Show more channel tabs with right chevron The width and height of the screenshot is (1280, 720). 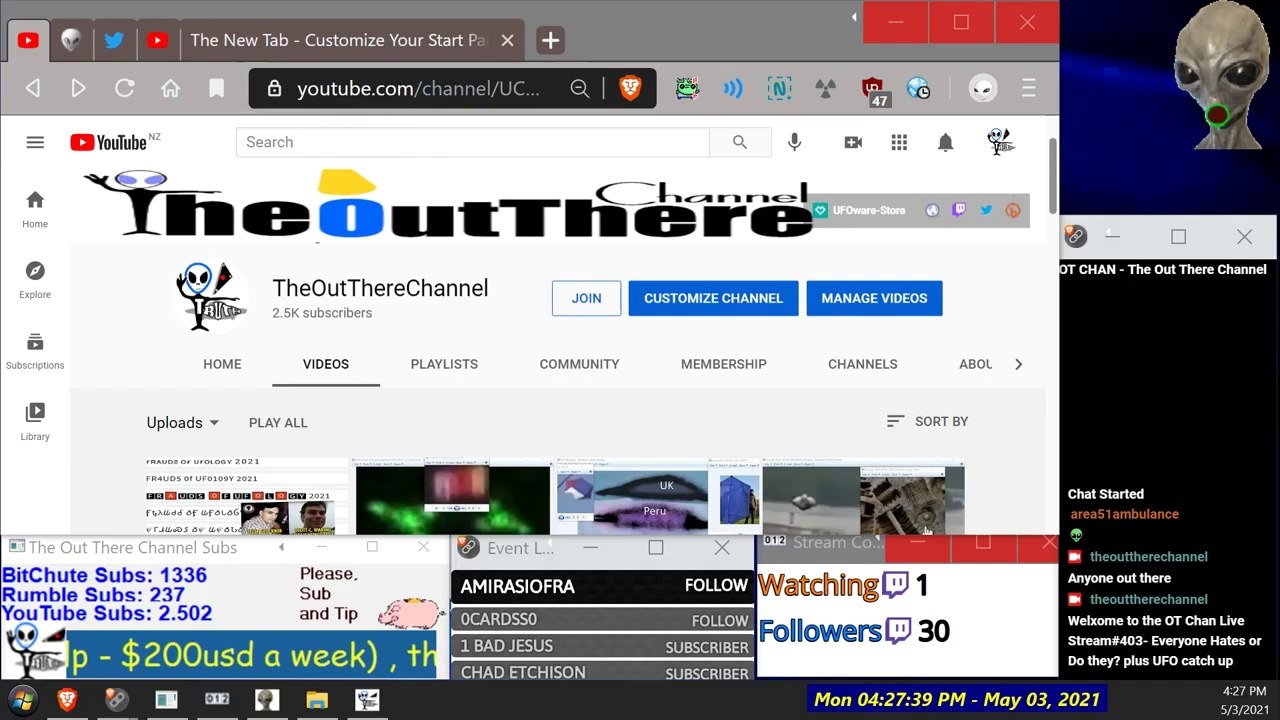tap(1018, 364)
